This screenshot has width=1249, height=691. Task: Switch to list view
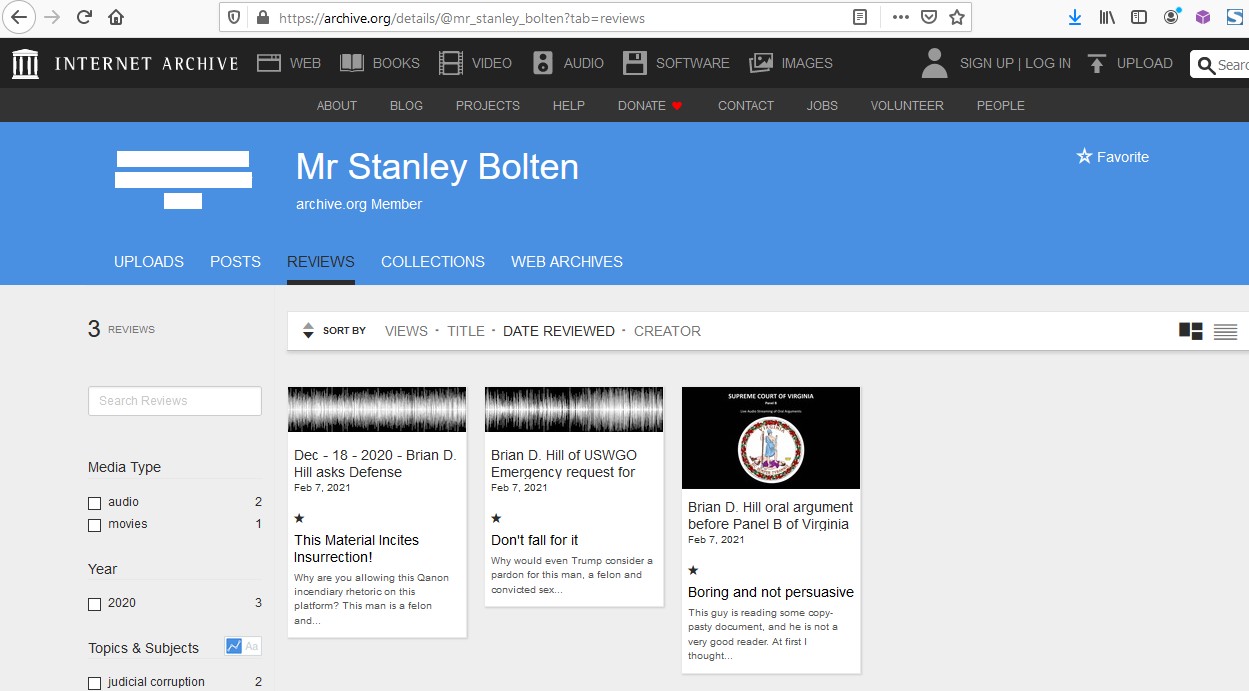tap(1226, 331)
